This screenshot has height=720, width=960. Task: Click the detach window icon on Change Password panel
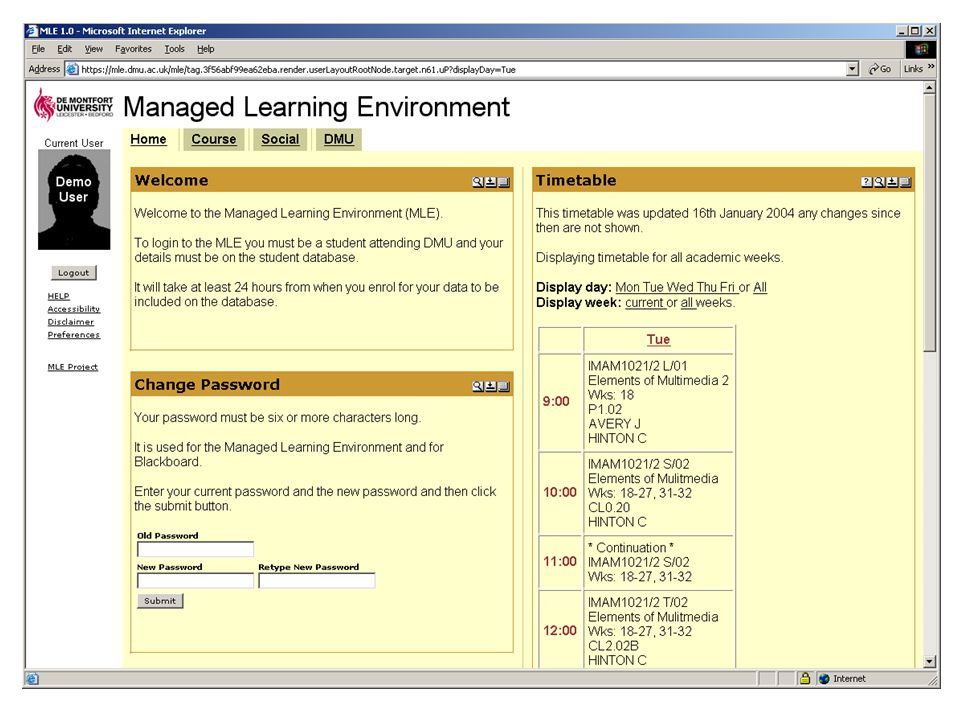pyautogui.click(x=503, y=386)
